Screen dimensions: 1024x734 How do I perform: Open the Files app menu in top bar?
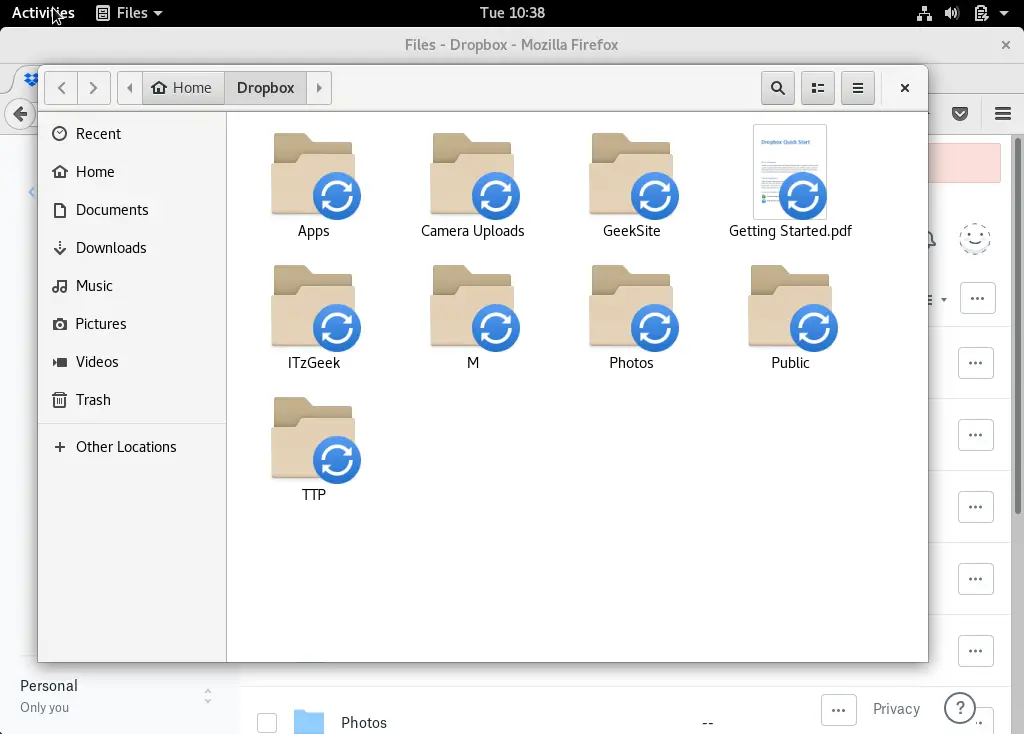[129, 12]
